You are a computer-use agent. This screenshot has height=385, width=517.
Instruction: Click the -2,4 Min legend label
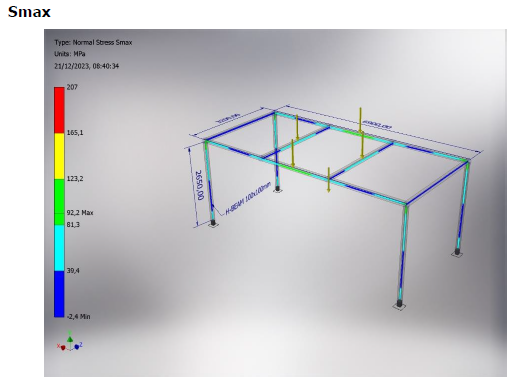(79, 316)
